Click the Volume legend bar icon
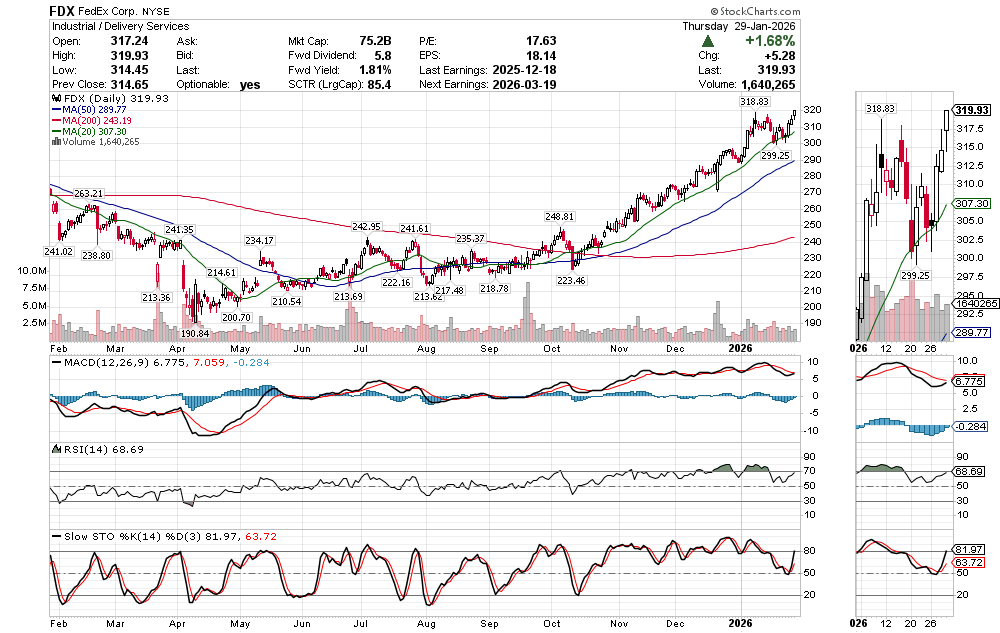This screenshot has height=633, width=1000. click(54, 142)
